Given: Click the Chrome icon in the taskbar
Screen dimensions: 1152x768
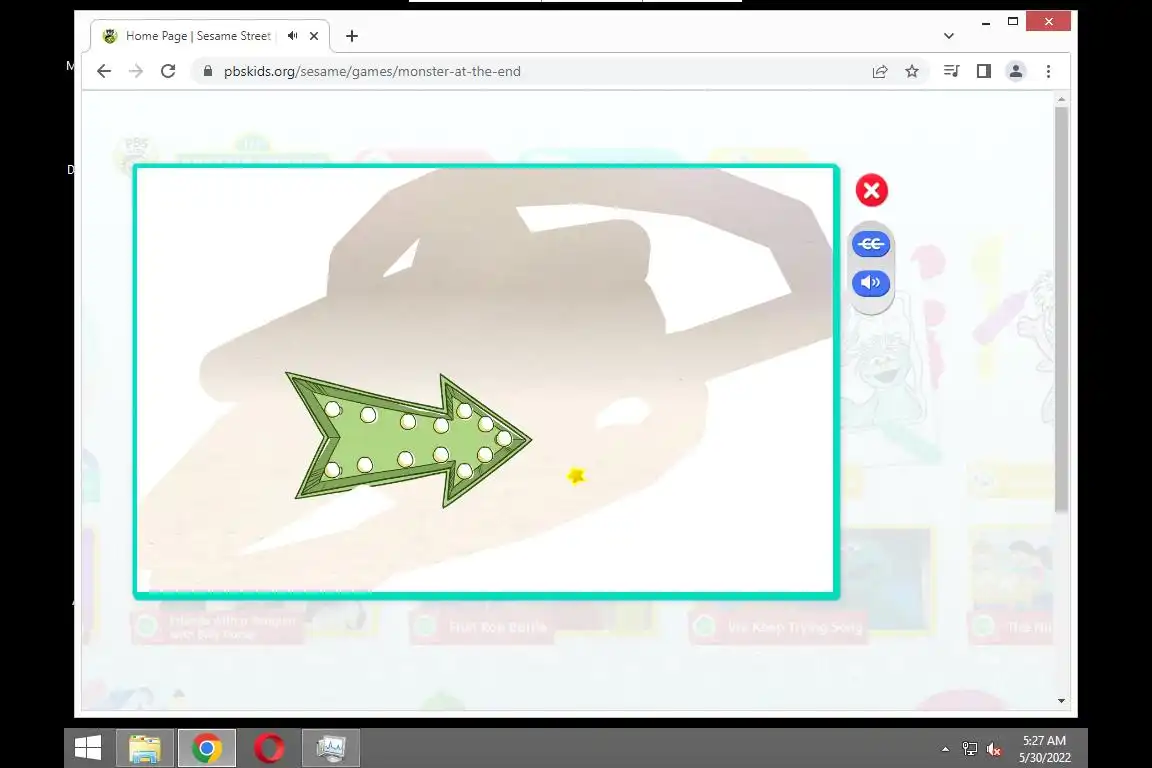Looking at the screenshot, I should tap(207, 748).
